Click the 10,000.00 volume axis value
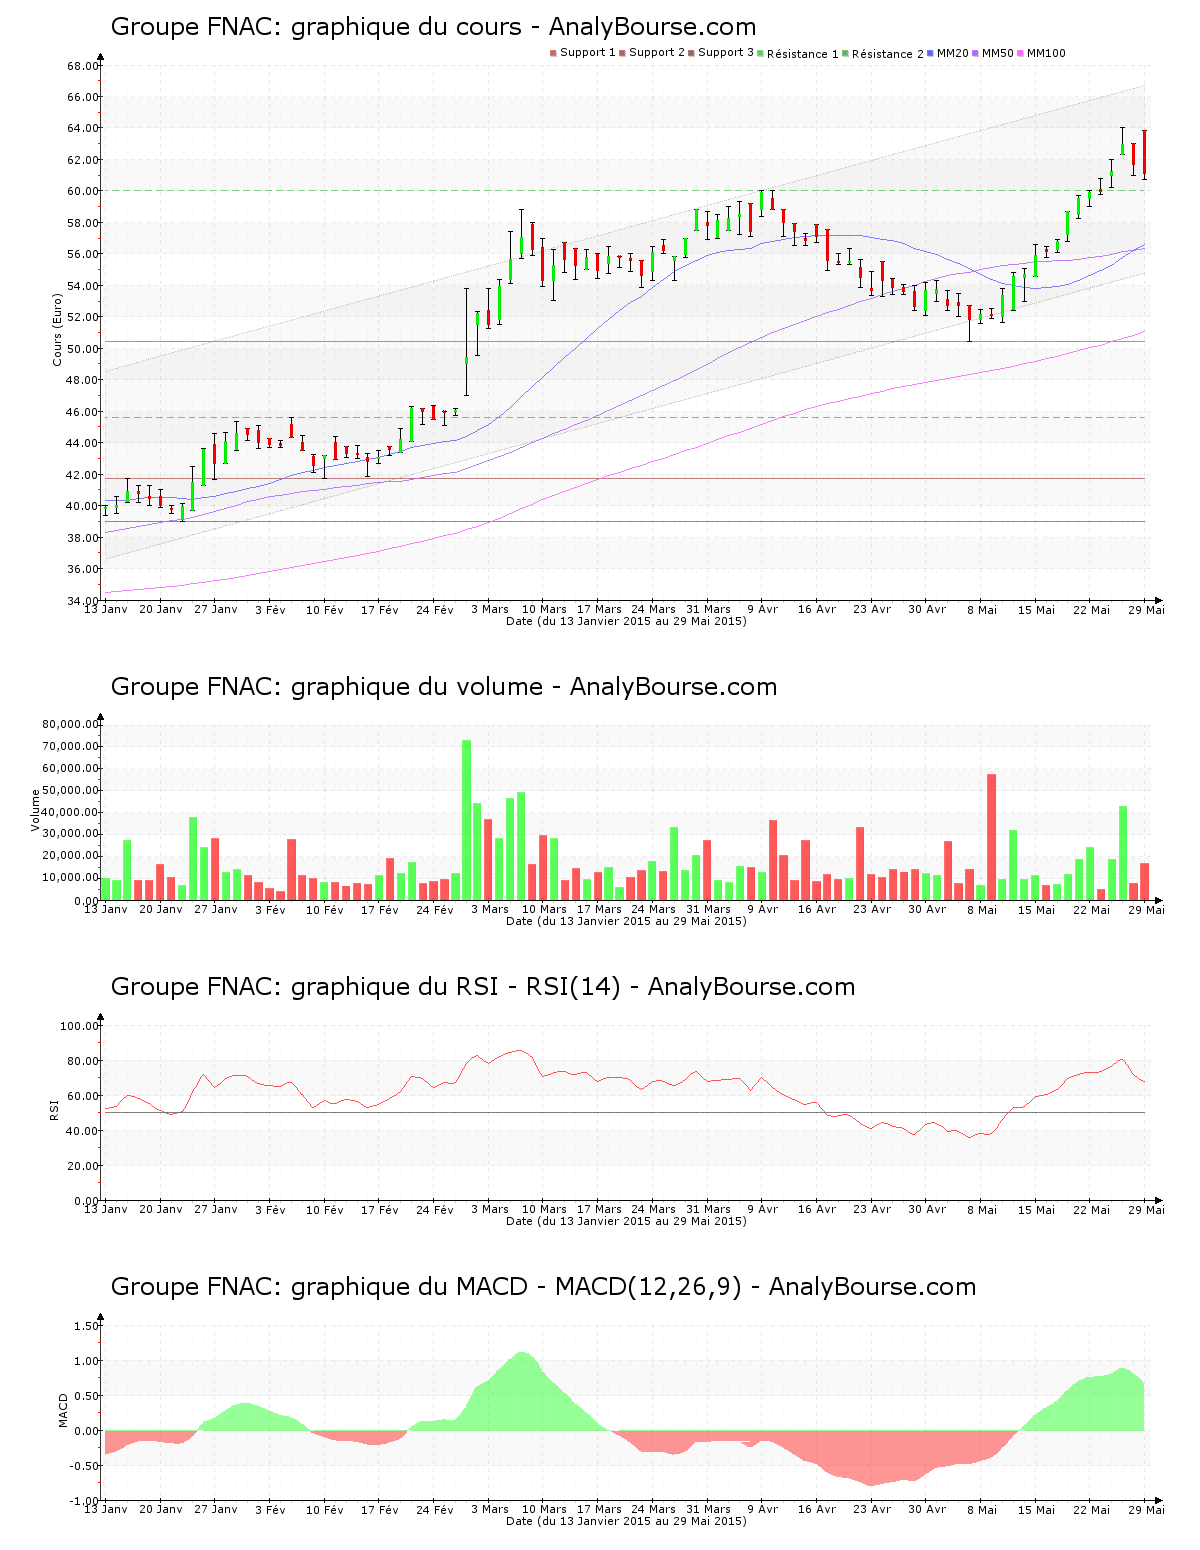 pyautogui.click(x=70, y=878)
